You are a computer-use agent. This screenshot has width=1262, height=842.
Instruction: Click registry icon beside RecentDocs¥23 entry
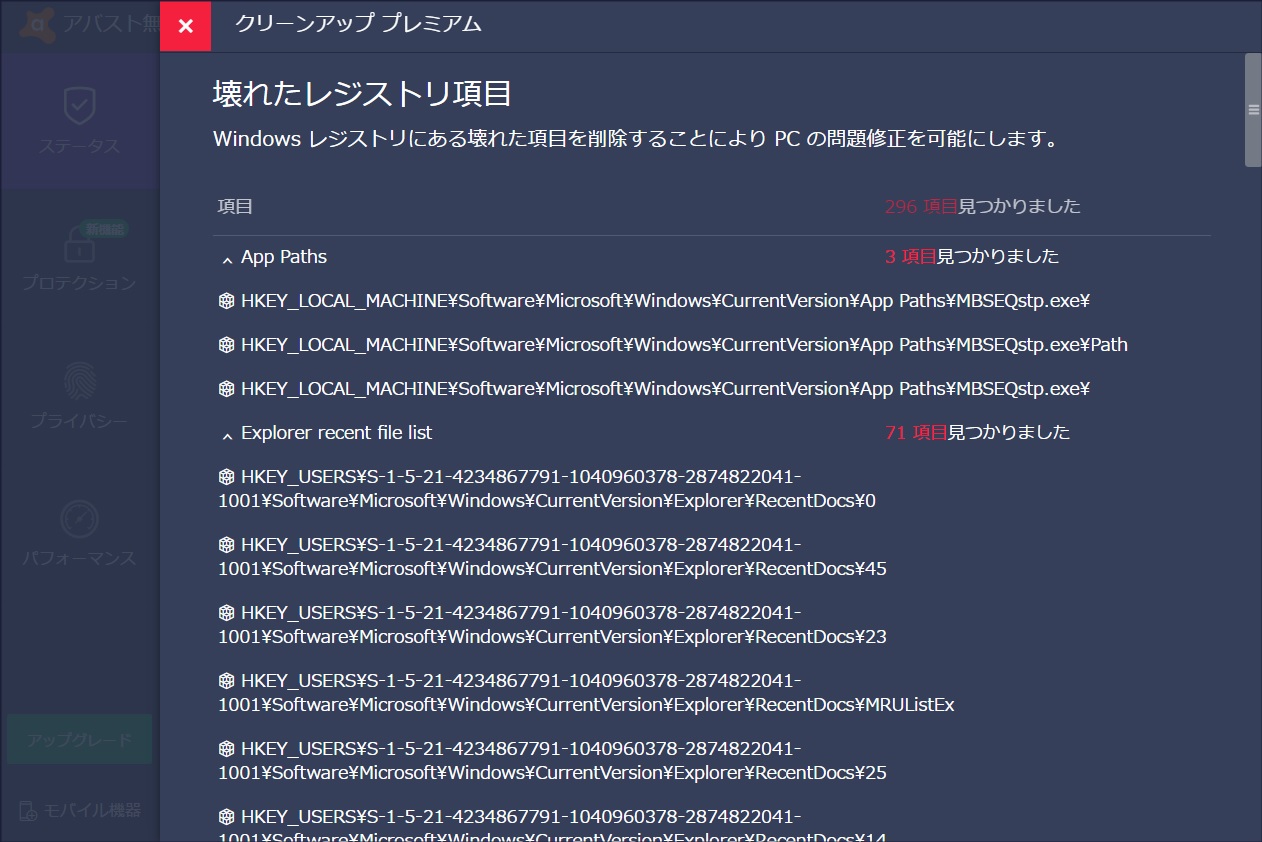[x=227, y=613]
